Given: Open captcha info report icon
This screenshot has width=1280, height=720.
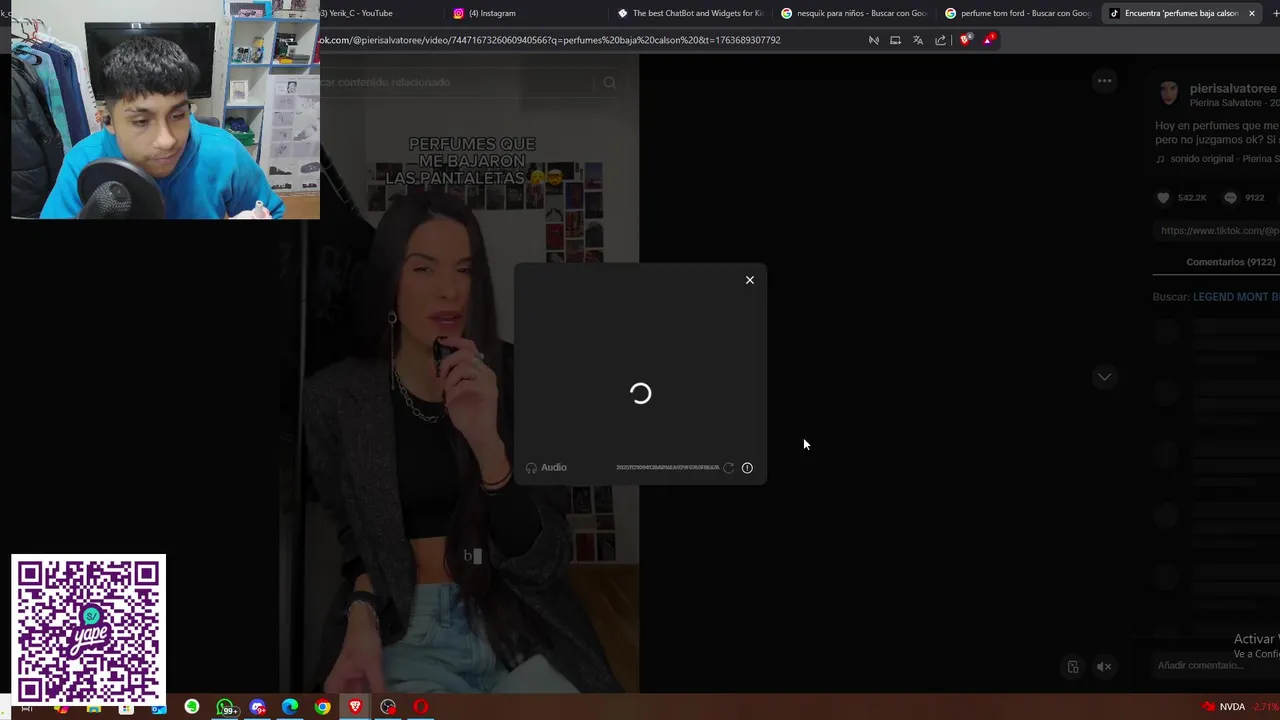Looking at the screenshot, I should point(747,468).
